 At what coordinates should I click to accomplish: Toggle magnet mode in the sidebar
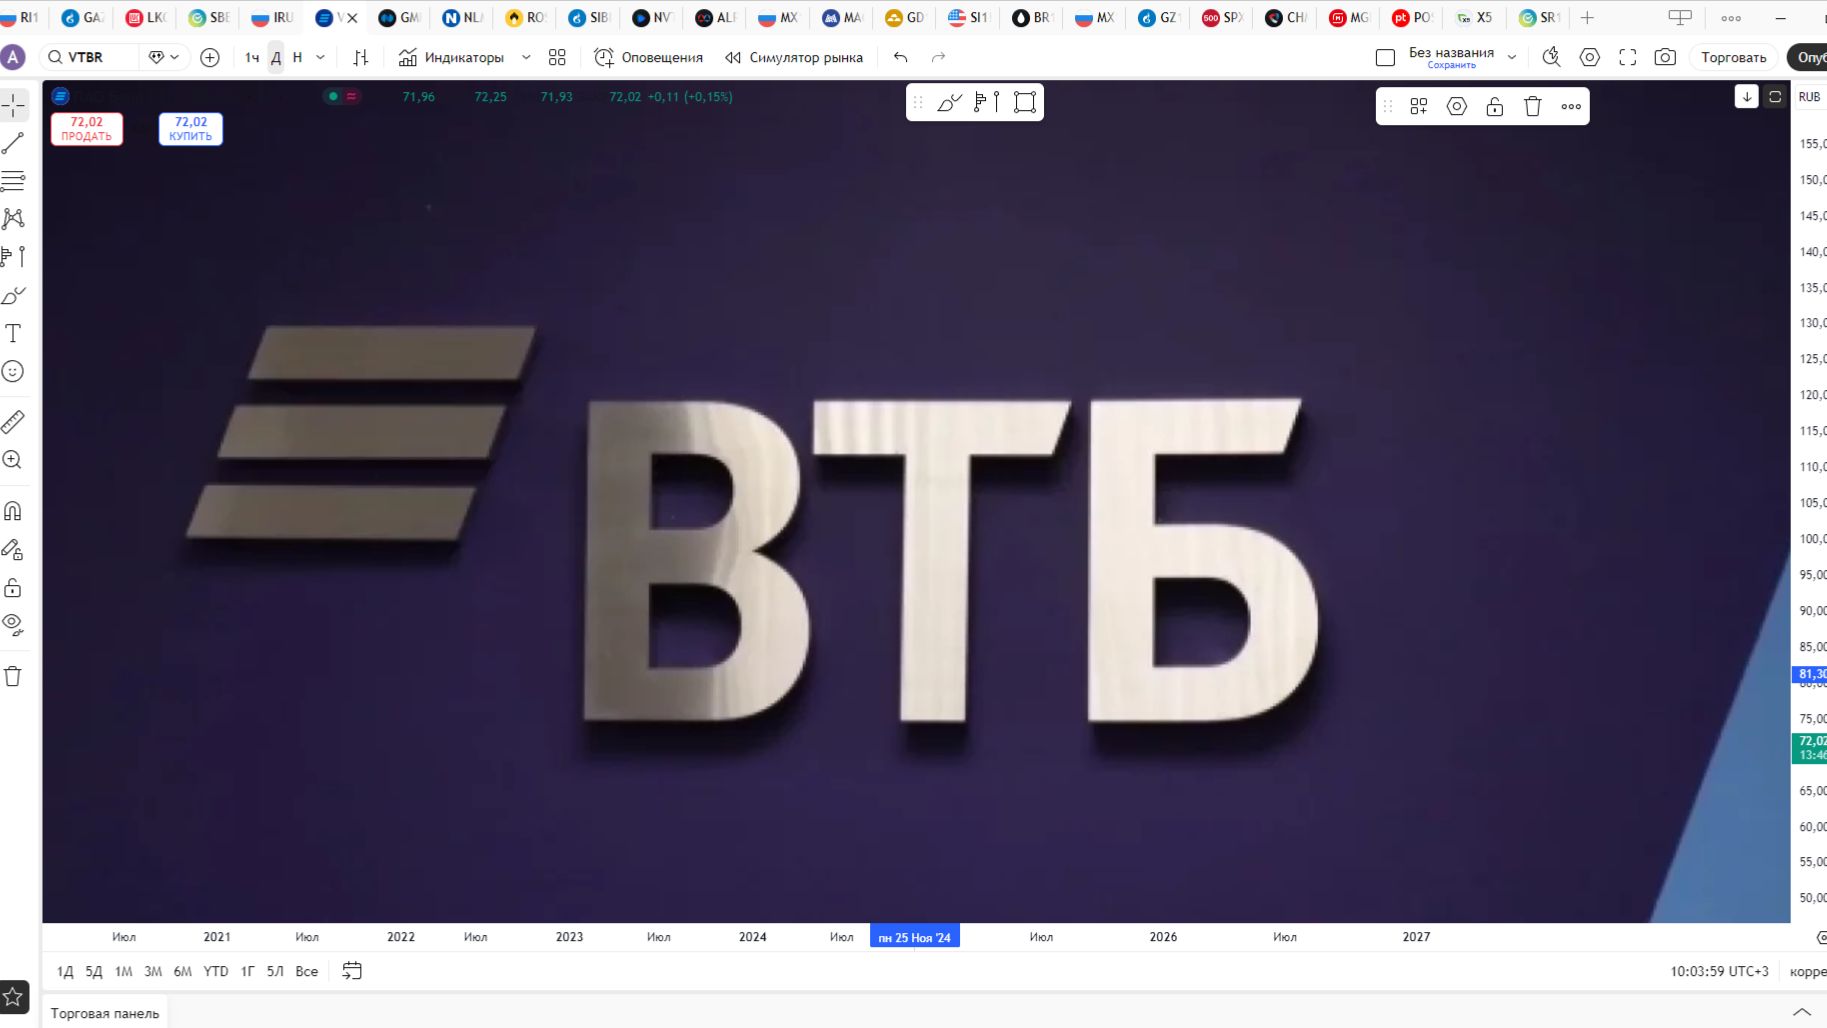click(13, 511)
